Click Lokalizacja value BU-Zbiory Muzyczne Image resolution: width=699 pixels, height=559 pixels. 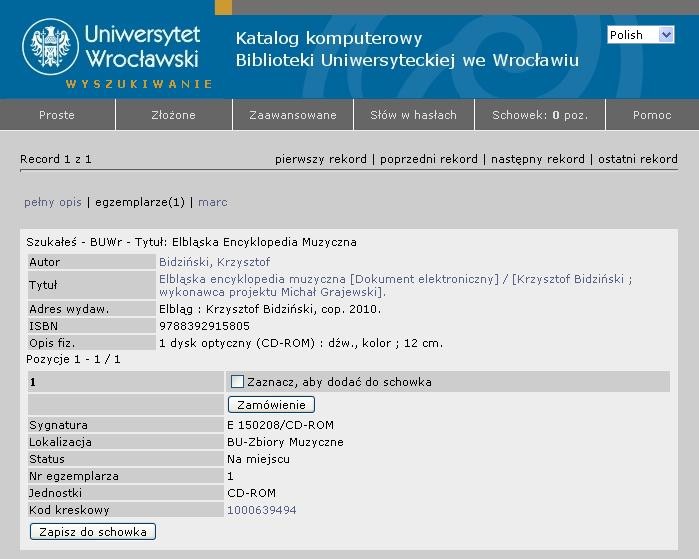point(285,442)
